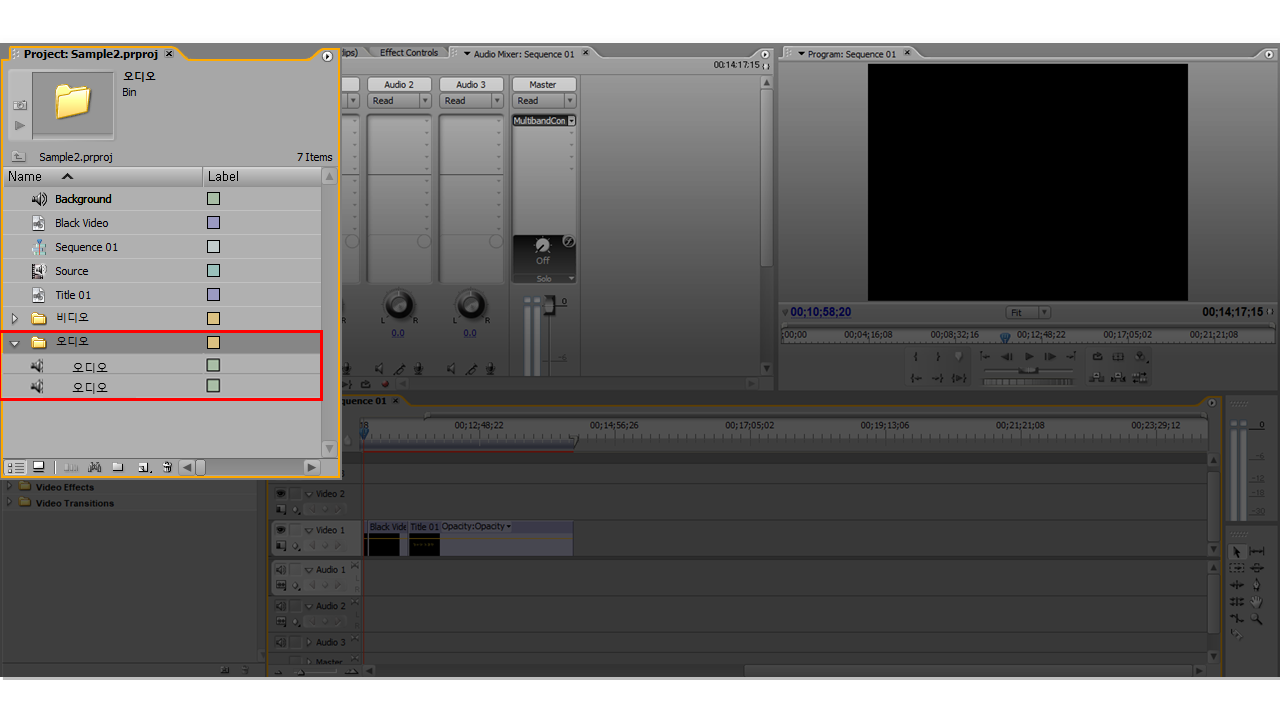Click the Loop button in Program monitor

coord(1097,356)
